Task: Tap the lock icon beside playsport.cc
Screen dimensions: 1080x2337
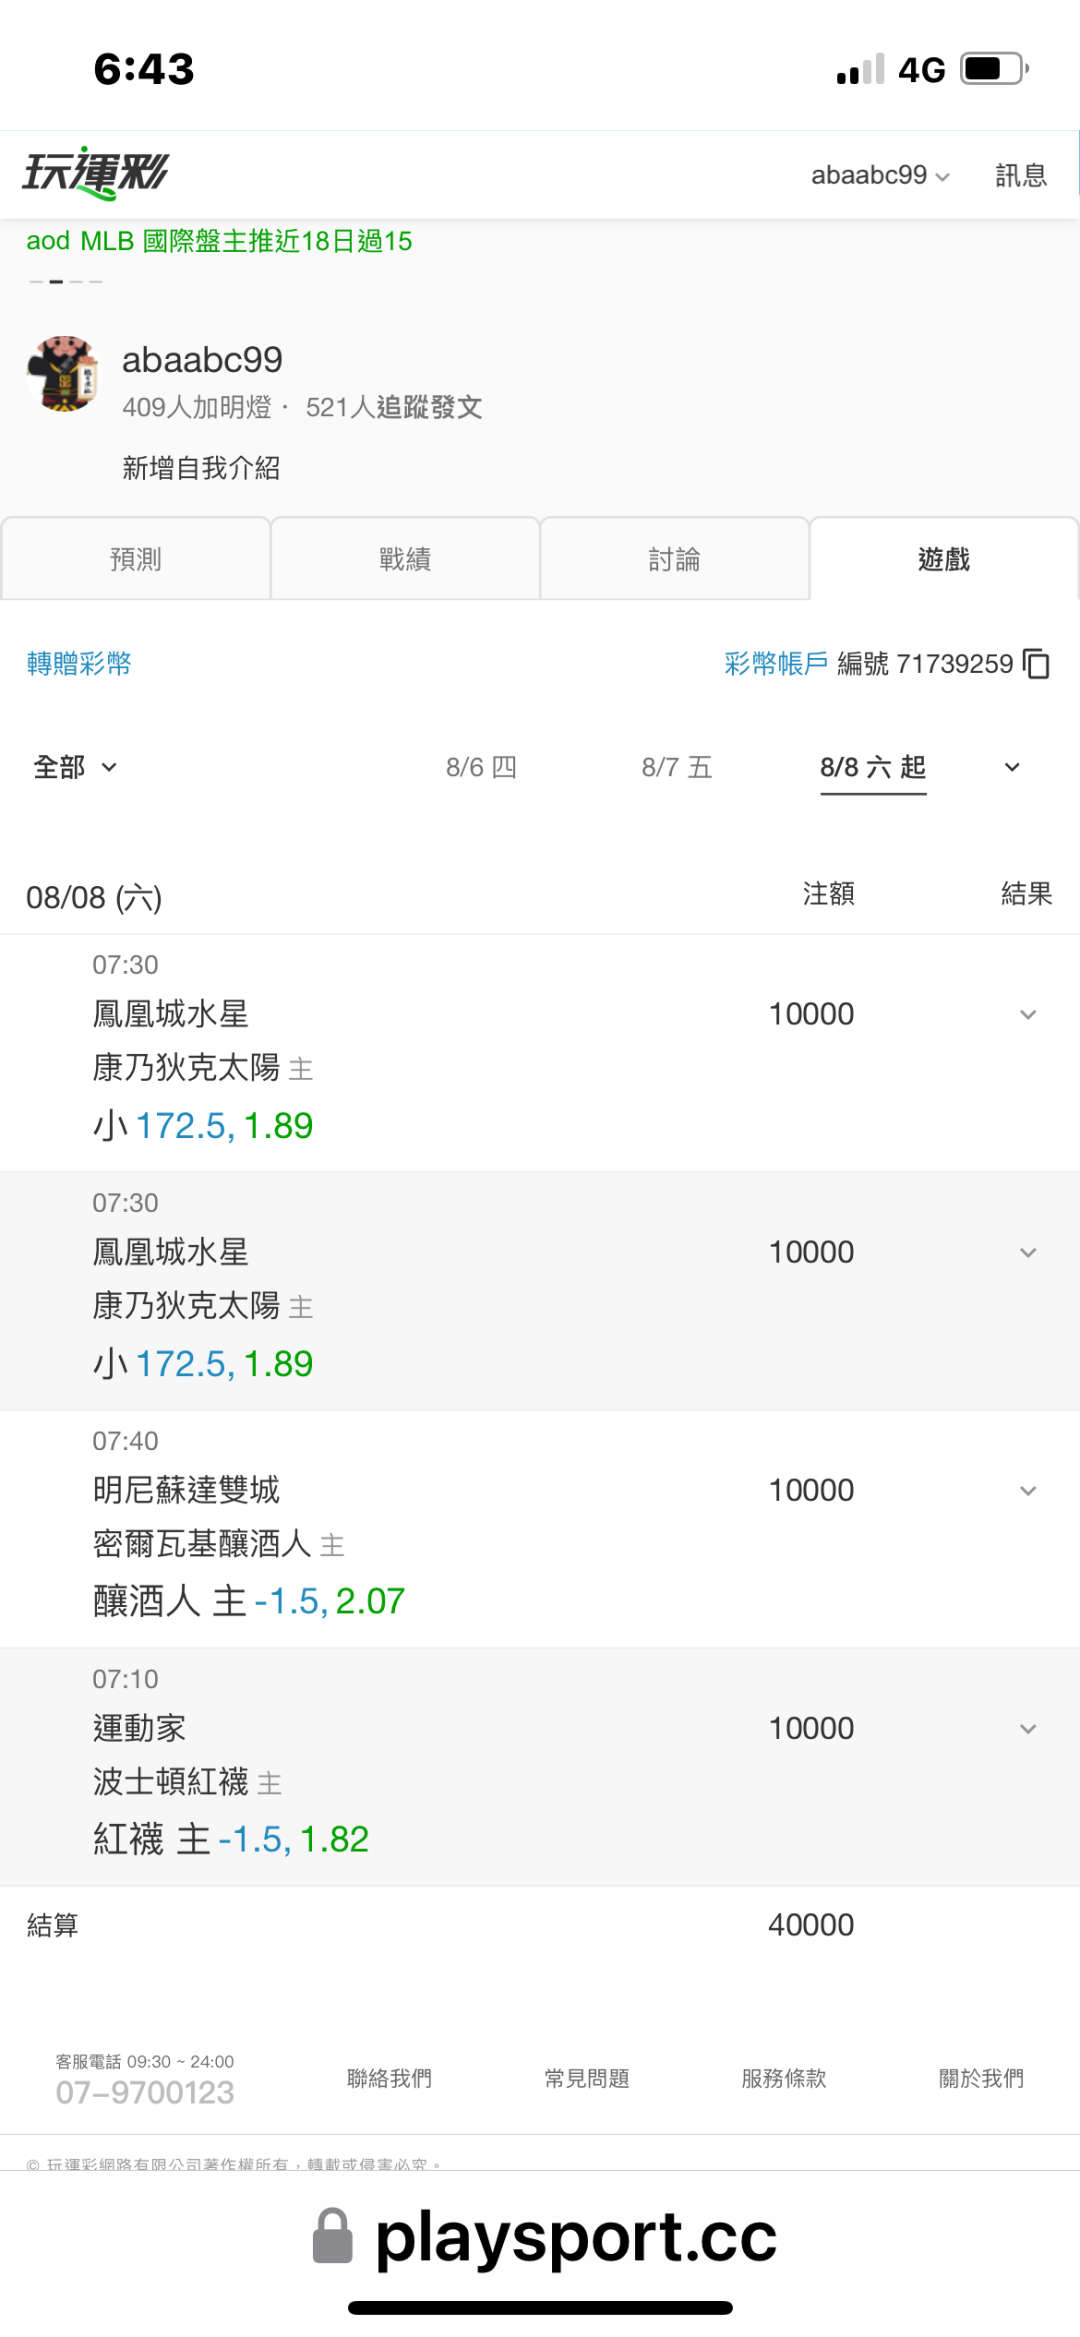Action: coord(333,2236)
